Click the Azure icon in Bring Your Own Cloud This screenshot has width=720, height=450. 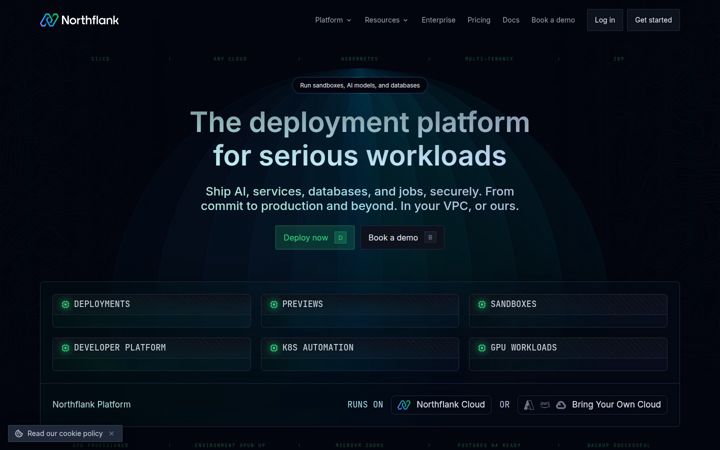tap(529, 405)
